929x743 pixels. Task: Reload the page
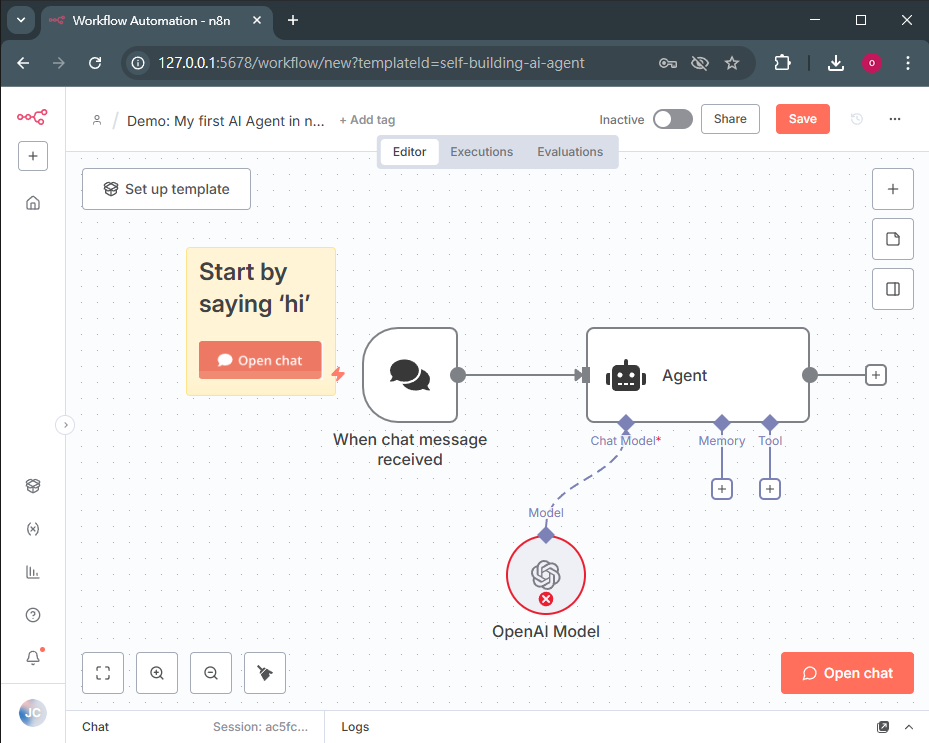tap(95, 63)
